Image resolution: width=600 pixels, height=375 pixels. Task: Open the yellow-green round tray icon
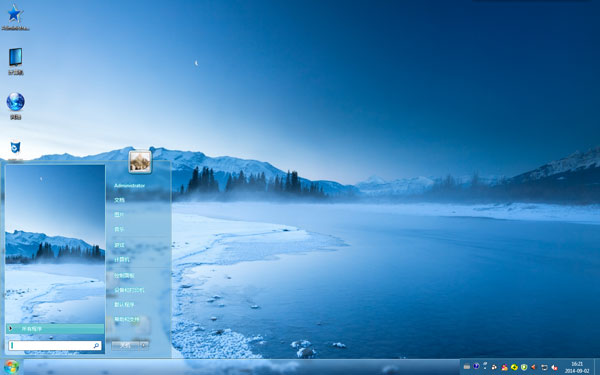tap(514, 367)
